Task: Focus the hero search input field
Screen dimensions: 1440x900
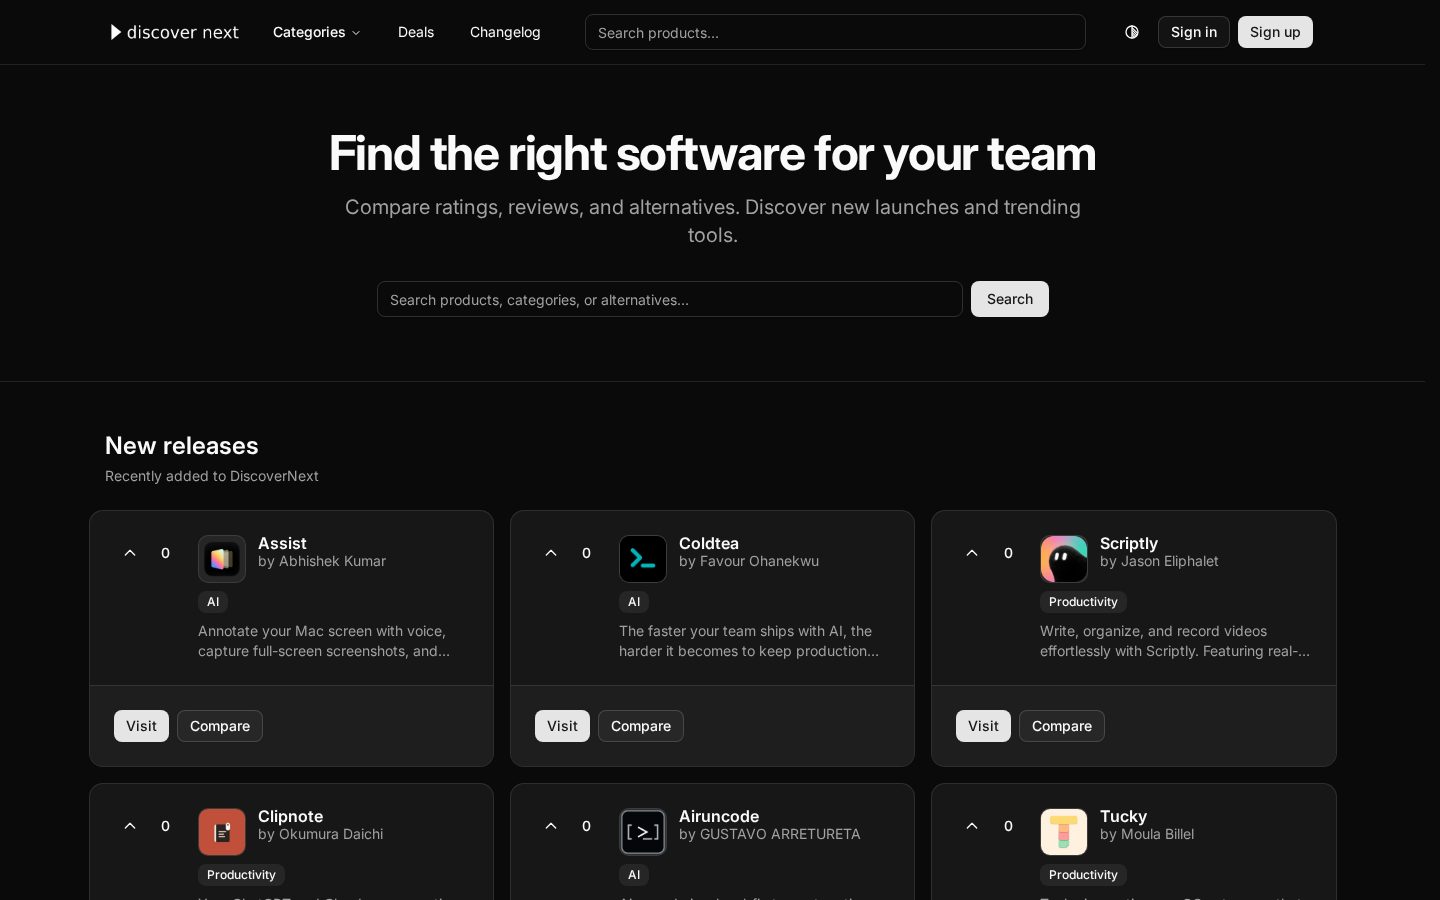Action: [670, 299]
